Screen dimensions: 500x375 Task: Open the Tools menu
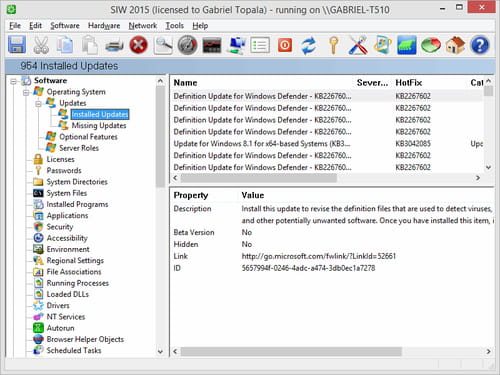pyautogui.click(x=175, y=26)
